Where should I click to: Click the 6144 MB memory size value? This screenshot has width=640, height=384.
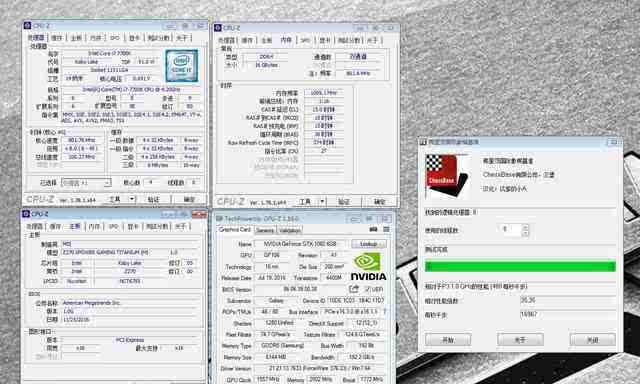pos(276,357)
